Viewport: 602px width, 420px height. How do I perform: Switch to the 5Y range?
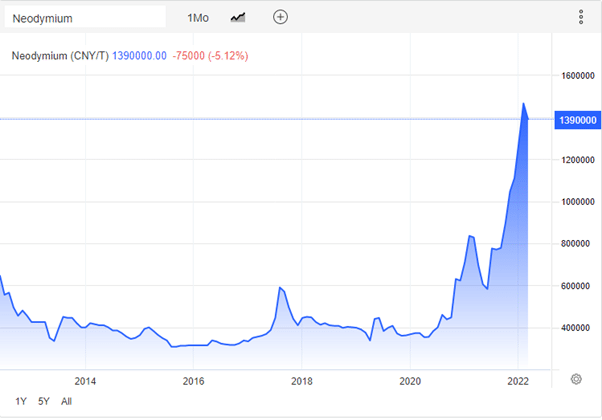coord(44,402)
